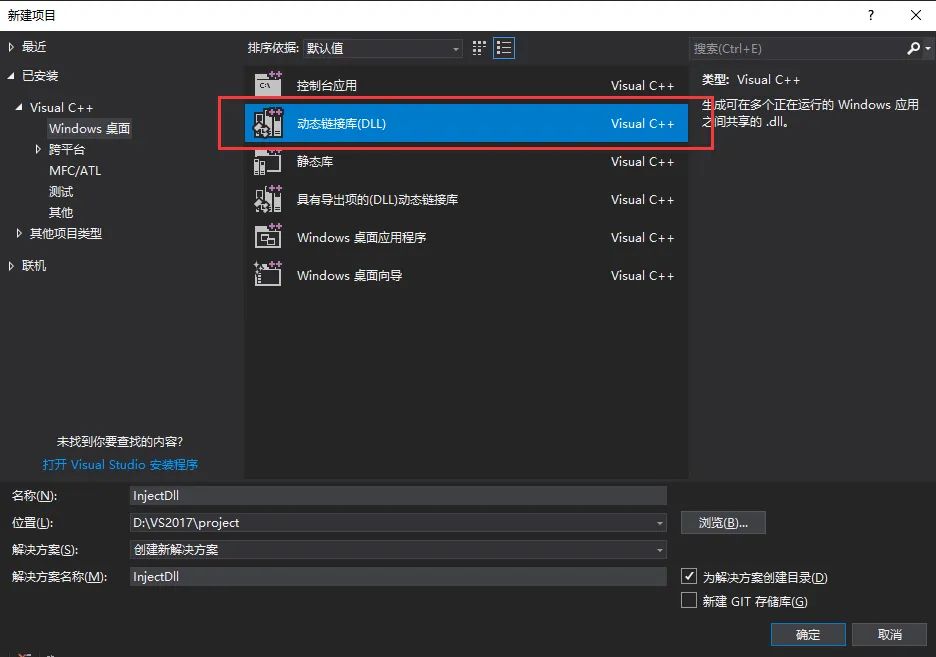The height and width of the screenshot is (657, 936).
Task: Select the 动态链接库(DLL) row text
Action: [341, 124]
